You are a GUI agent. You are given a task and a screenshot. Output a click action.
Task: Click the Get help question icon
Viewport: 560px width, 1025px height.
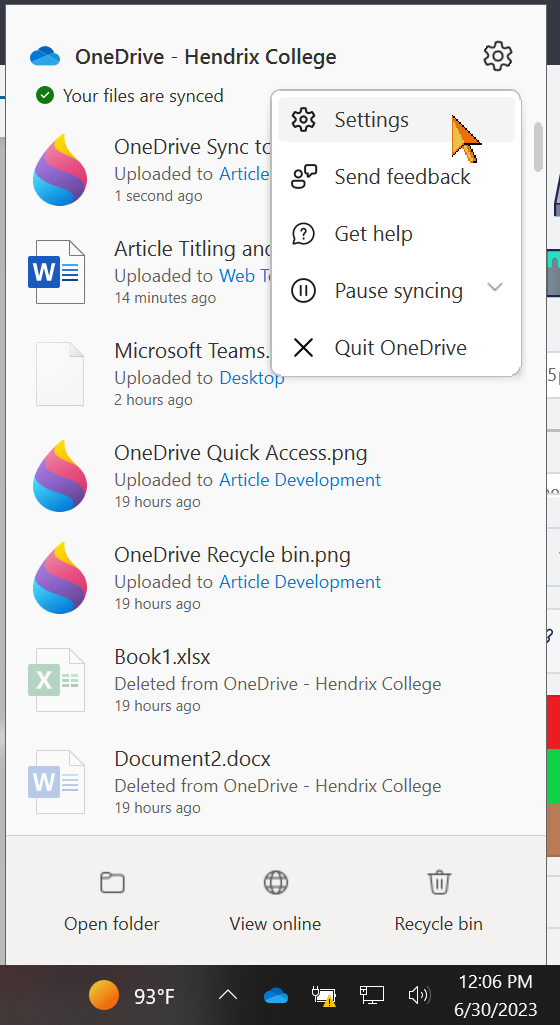(303, 233)
